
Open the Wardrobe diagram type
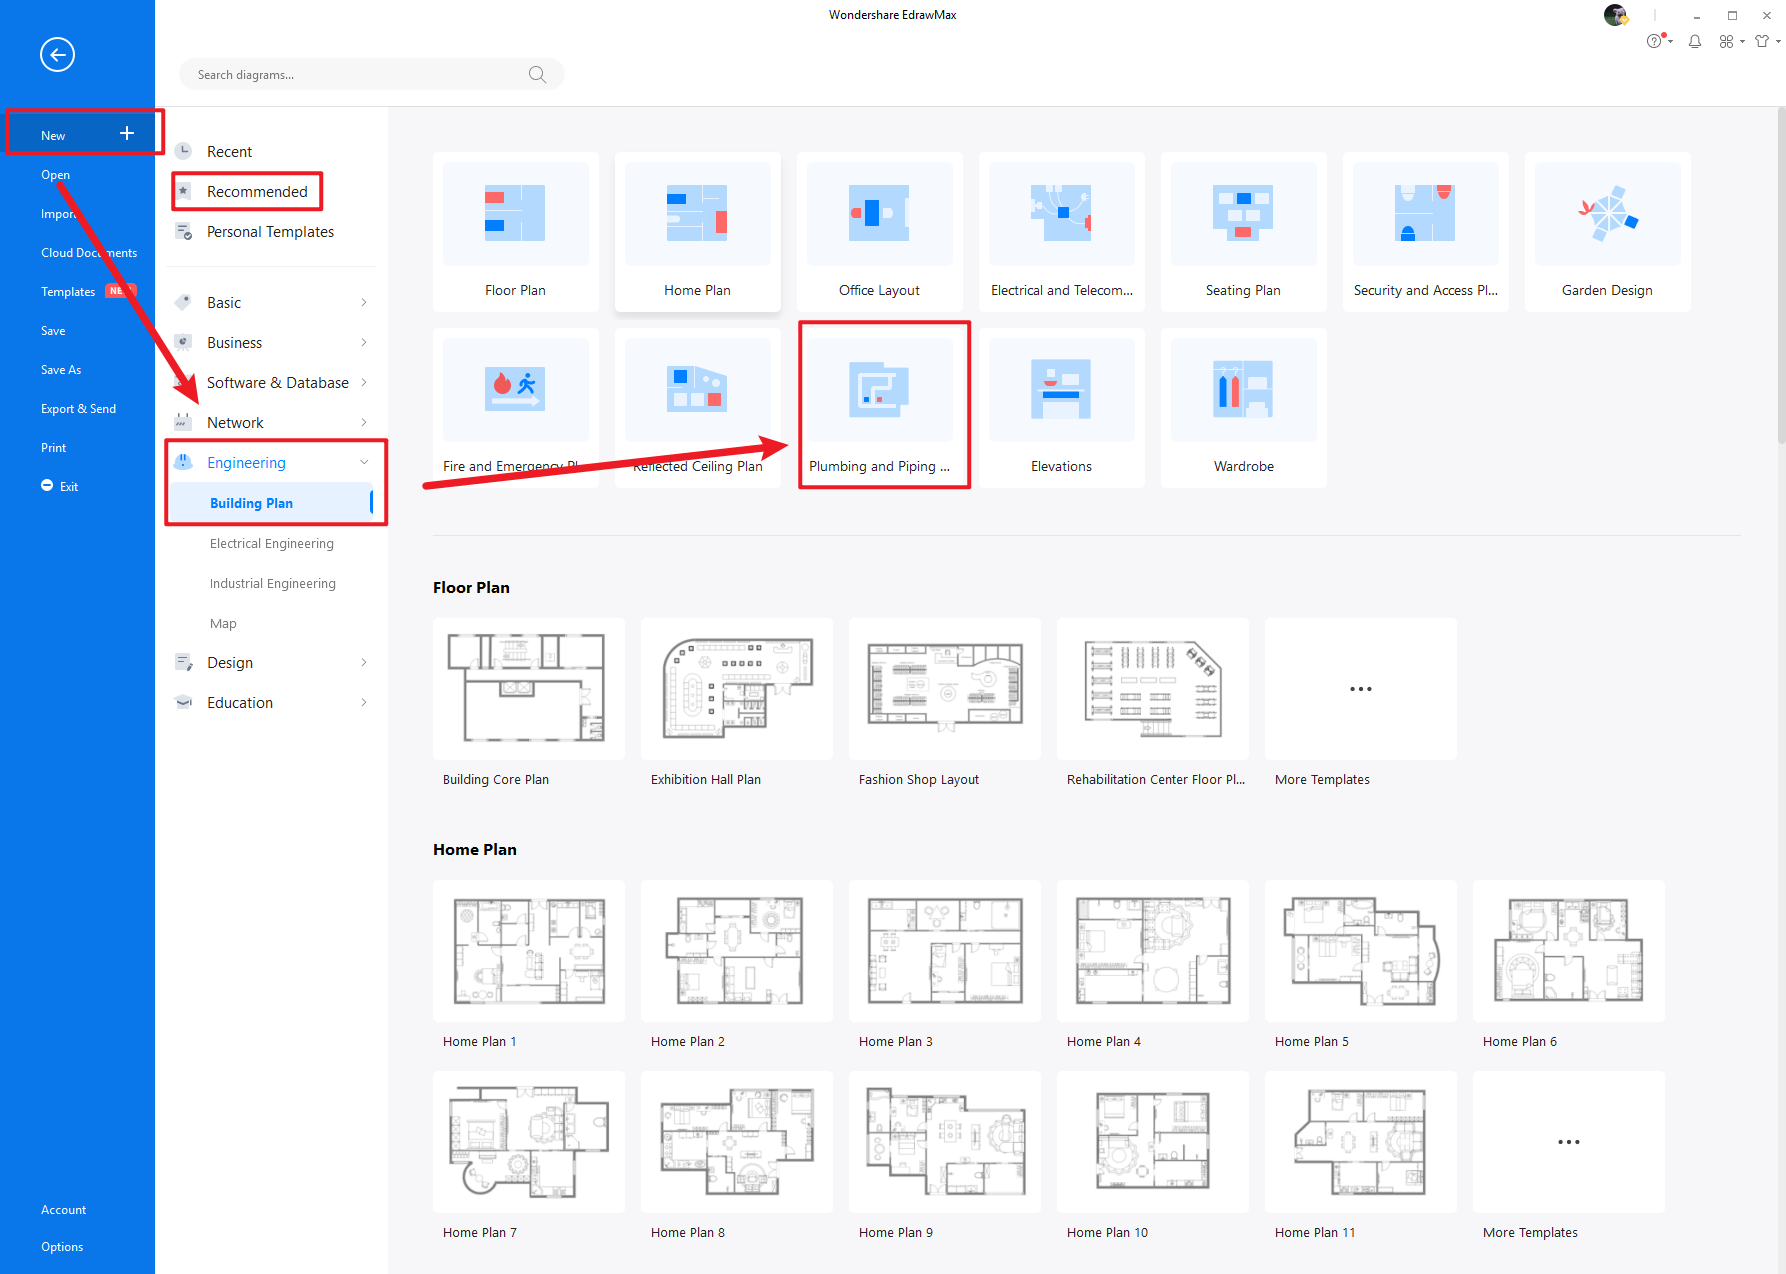point(1244,408)
